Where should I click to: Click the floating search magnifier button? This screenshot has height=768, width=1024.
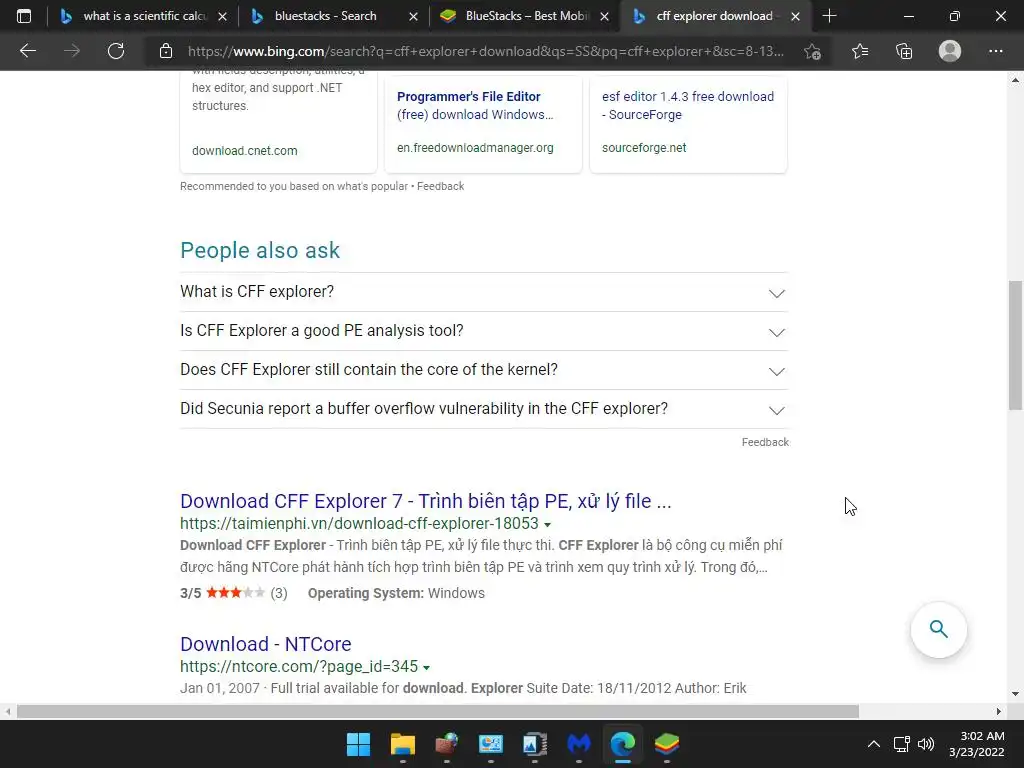click(x=938, y=630)
